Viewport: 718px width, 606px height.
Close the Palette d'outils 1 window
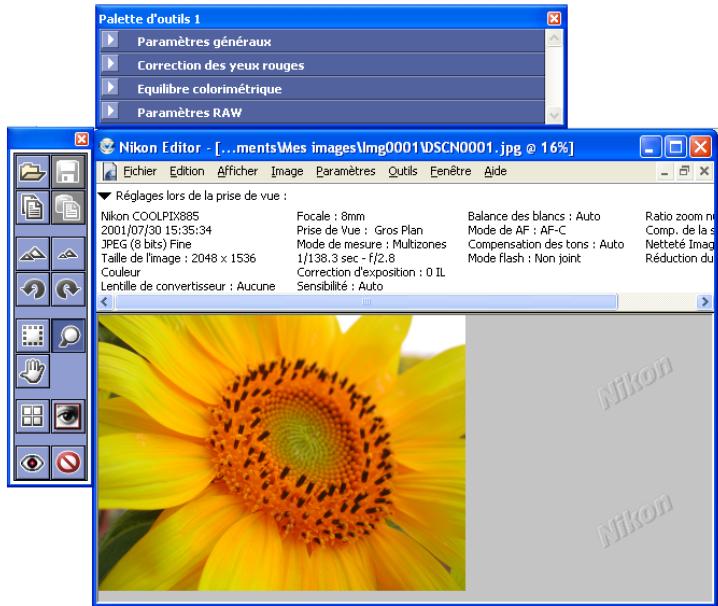pyautogui.click(x=554, y=18)
